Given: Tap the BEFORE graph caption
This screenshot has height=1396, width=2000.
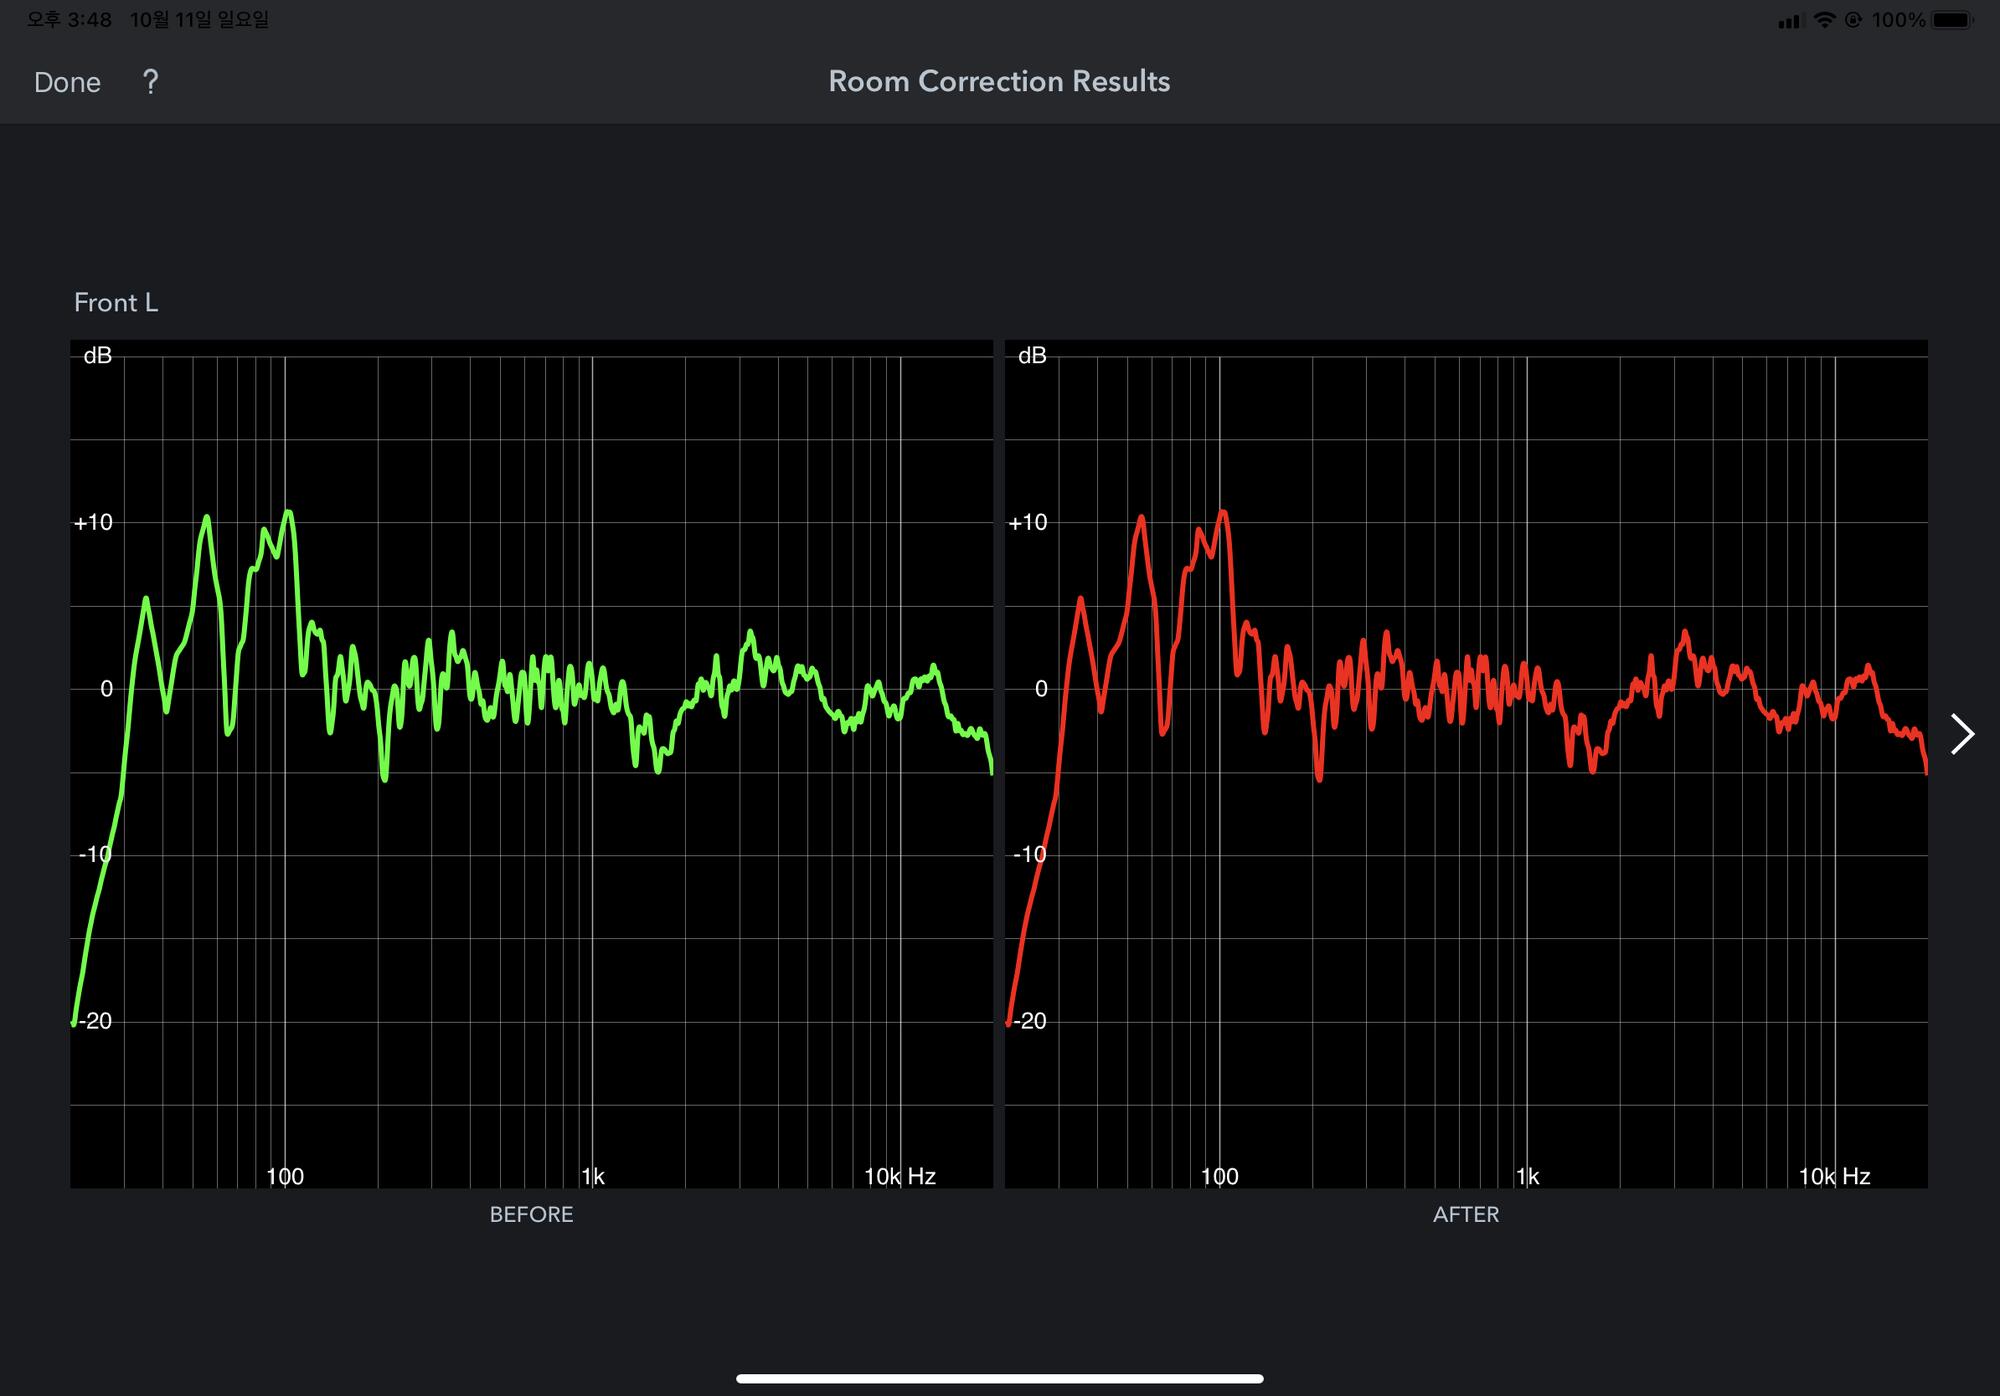Looking at the screenshot, I should click(531, 1214).
